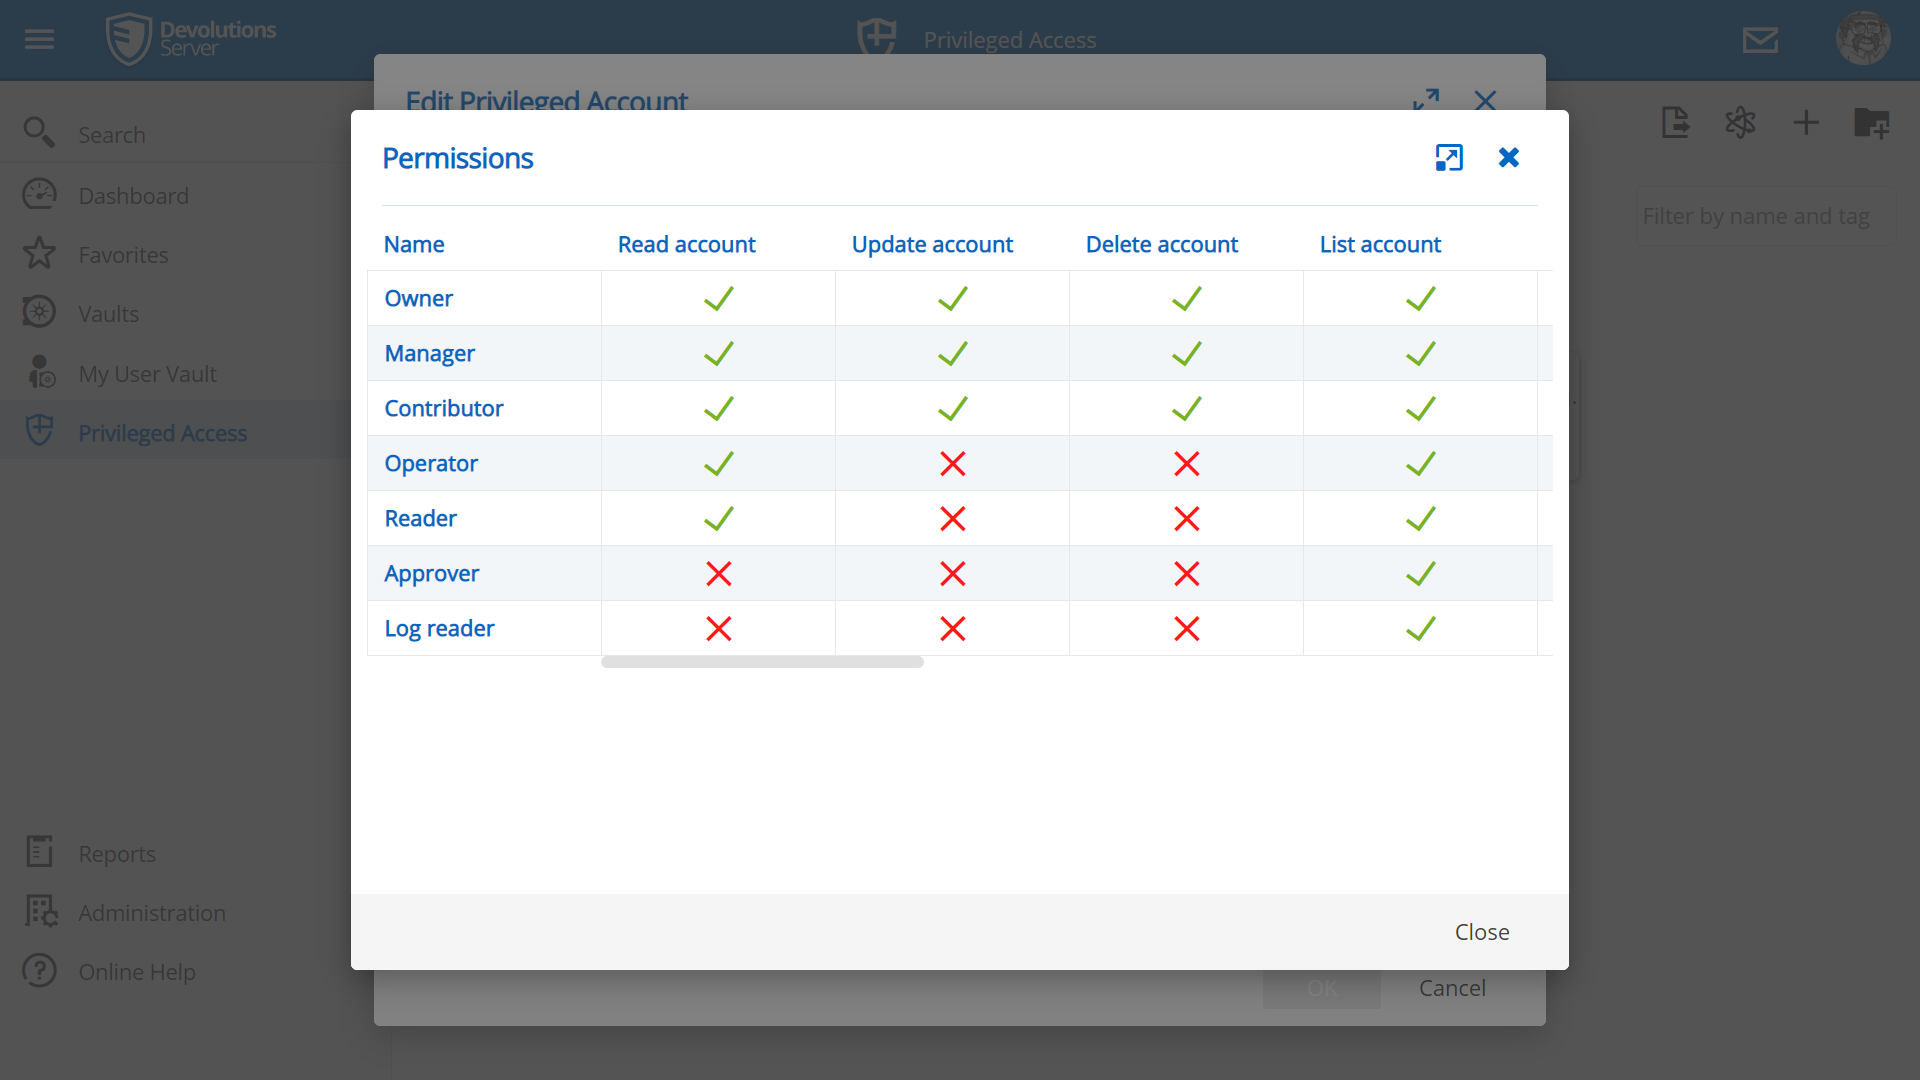Click the Filter by name and tag field
1920x1080 pixels.
(1765, 216)
